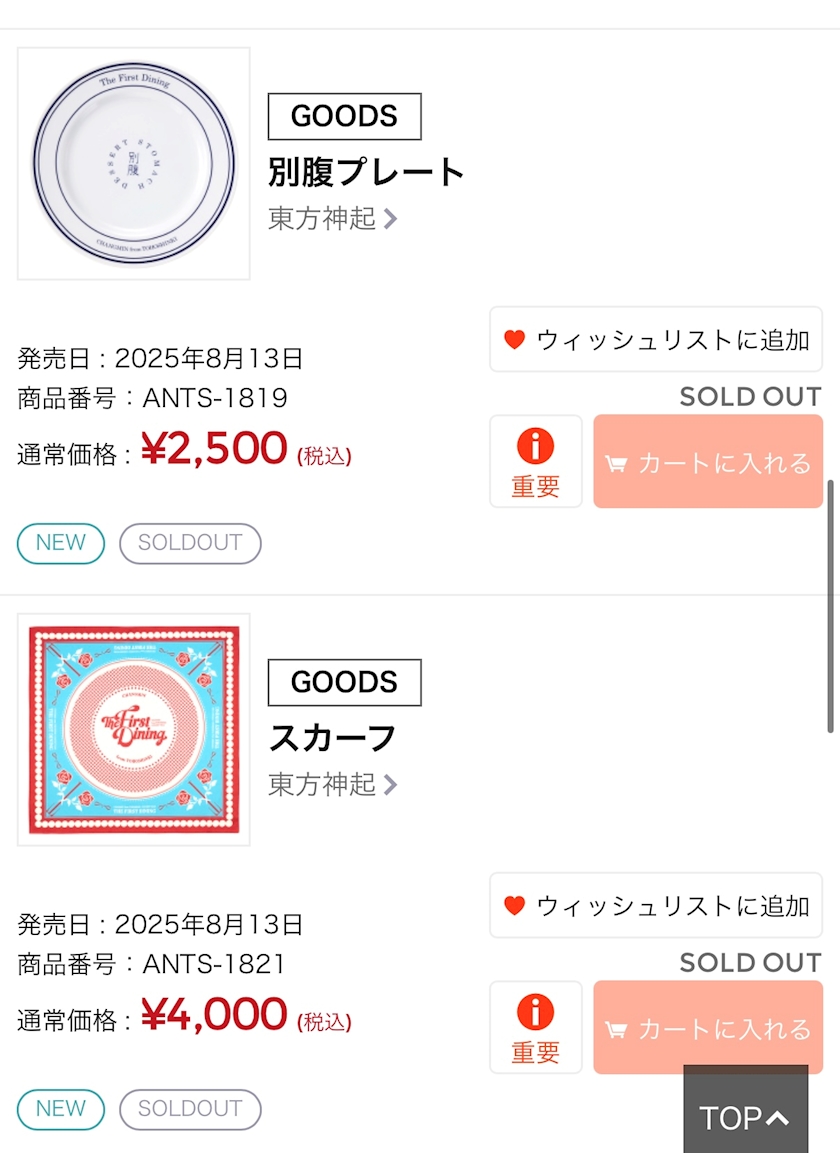Image resolution: width=840 pixels, height=1153 pixels.
Task: Select the GOODS category tag above 別腹プレート
Action: coord(344,117)
